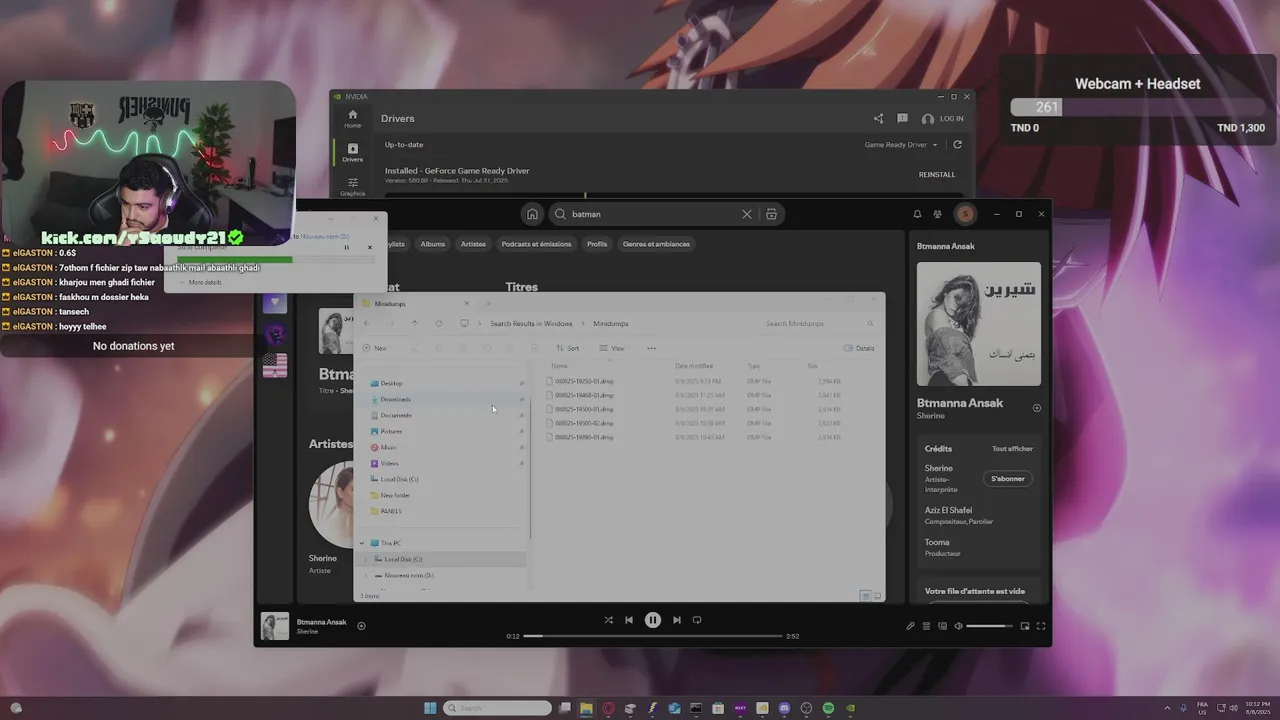
Task: Click REINSTALL for the GeForce driver
Action: pos(937,174)
